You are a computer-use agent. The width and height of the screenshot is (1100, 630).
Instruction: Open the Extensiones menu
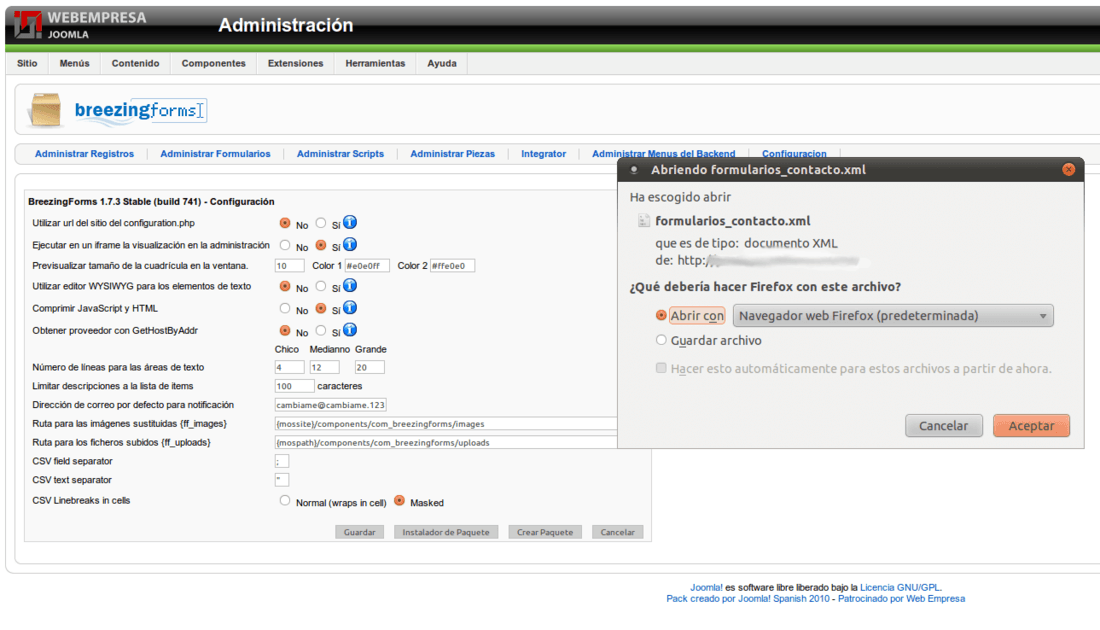coord(295,63)
